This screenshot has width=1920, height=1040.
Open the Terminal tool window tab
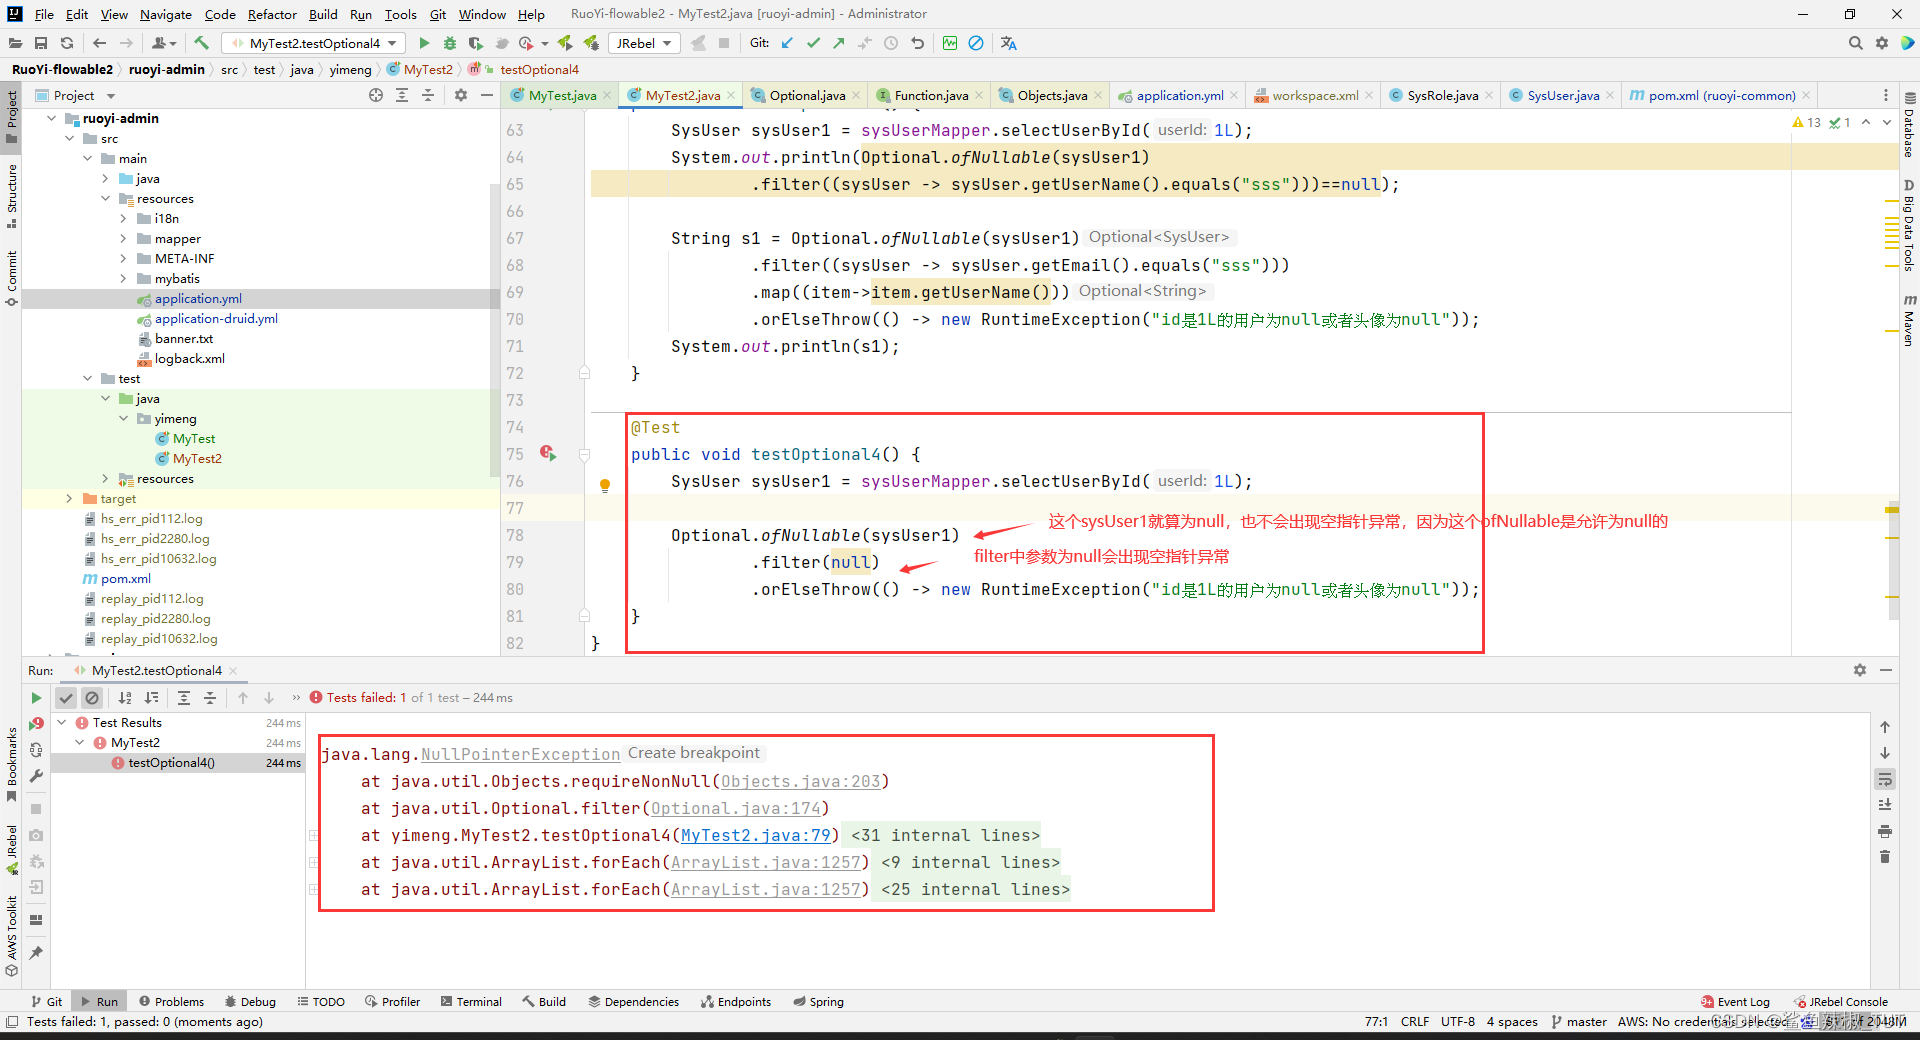[x=471, y=1001]
